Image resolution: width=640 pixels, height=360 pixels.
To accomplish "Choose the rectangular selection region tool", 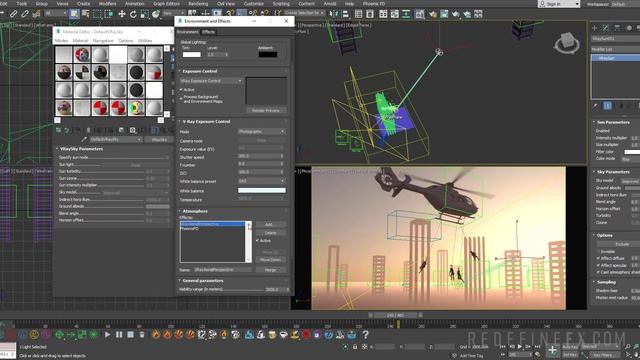I will (x=97, y=14).
